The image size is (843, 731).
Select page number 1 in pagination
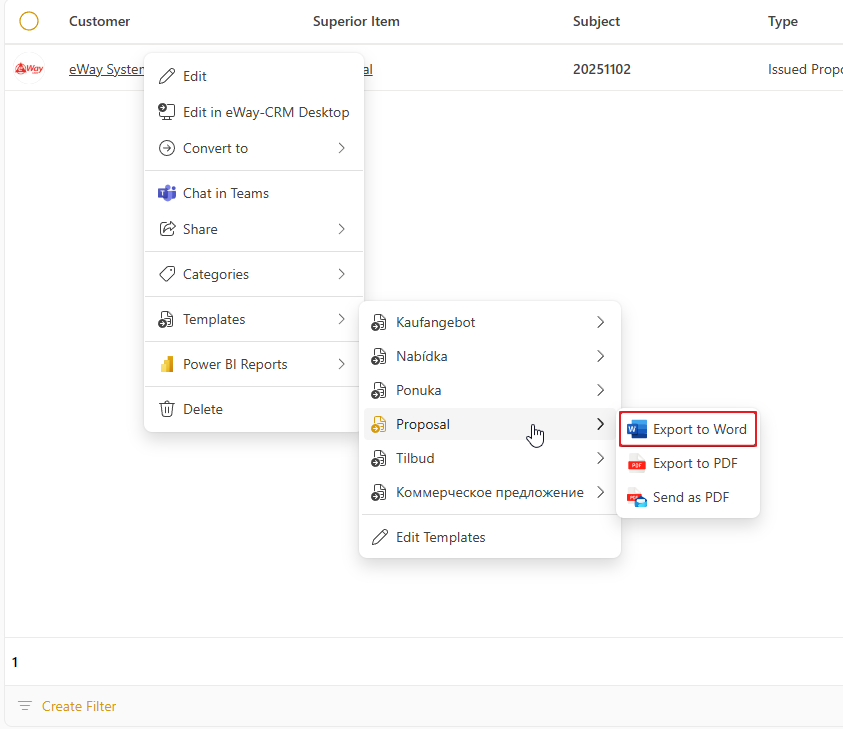(x=15, y=662)
